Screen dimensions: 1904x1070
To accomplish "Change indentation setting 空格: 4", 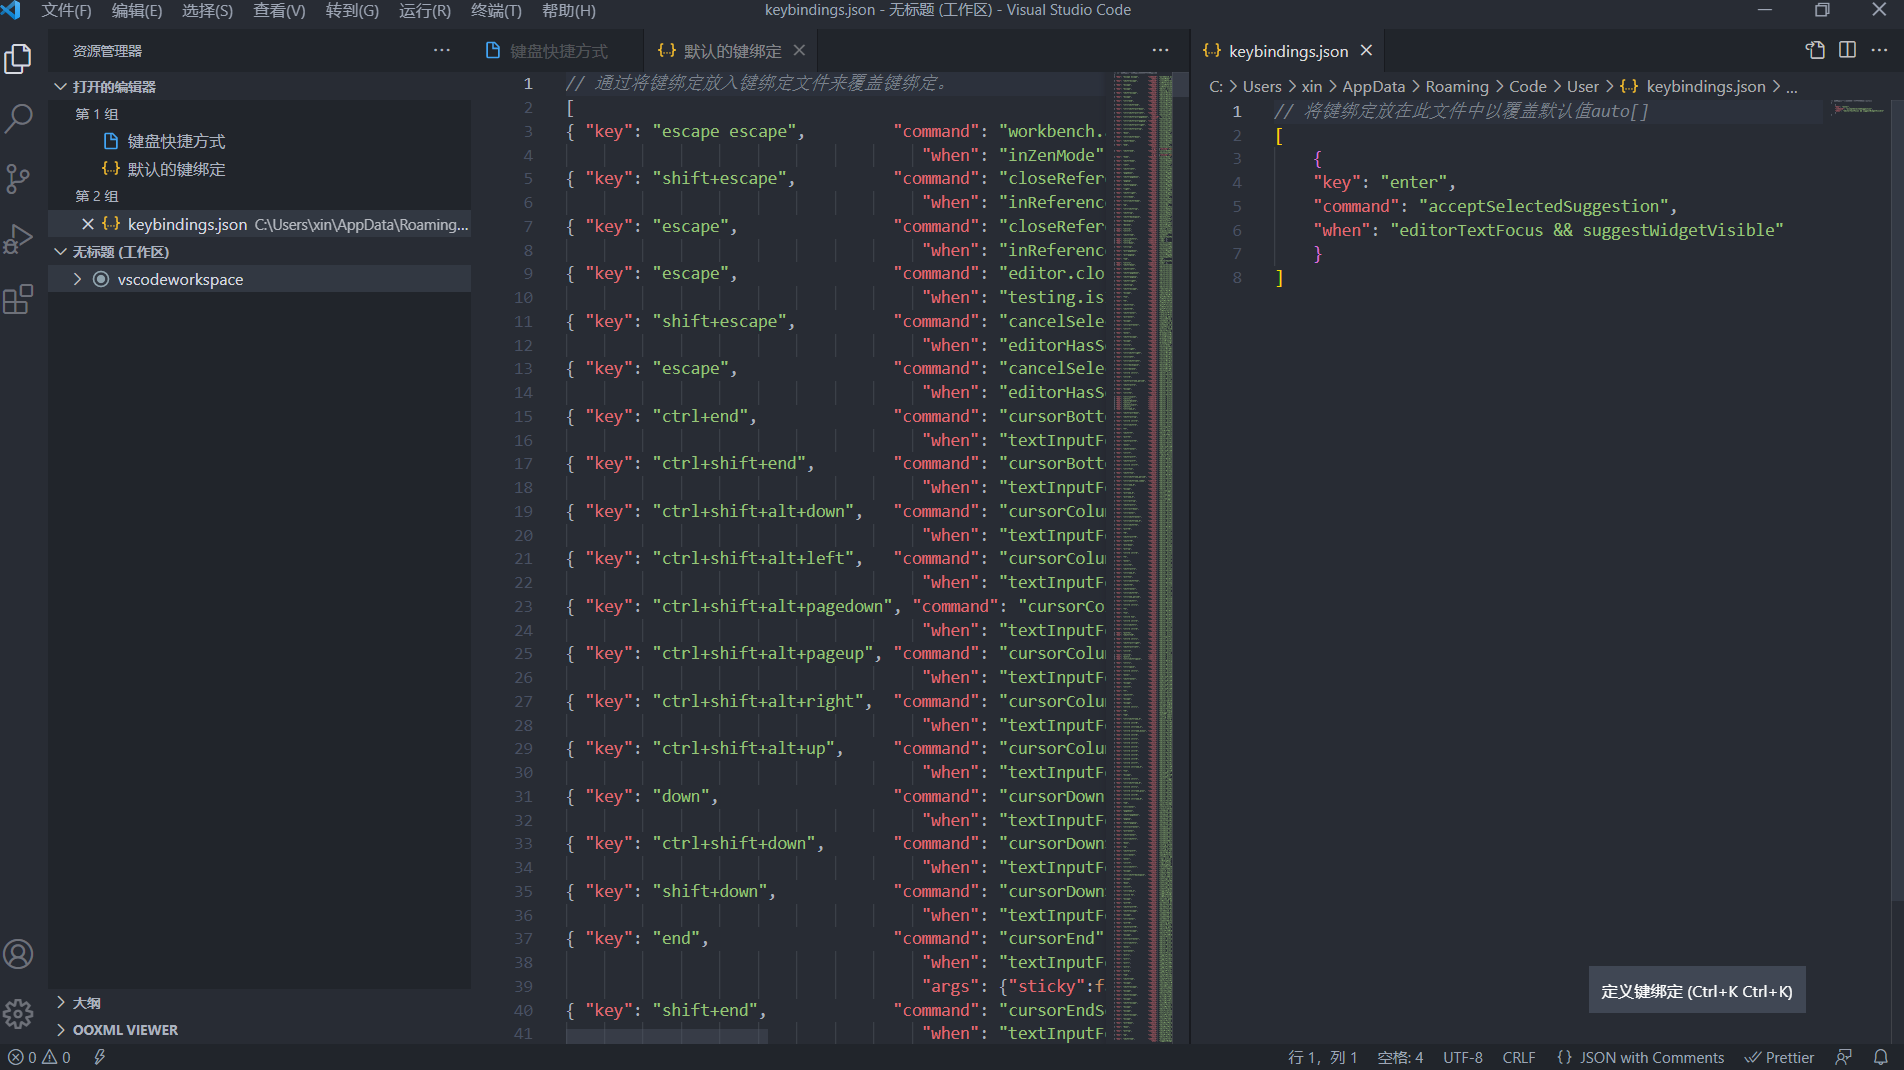I will point(1400,1057).
